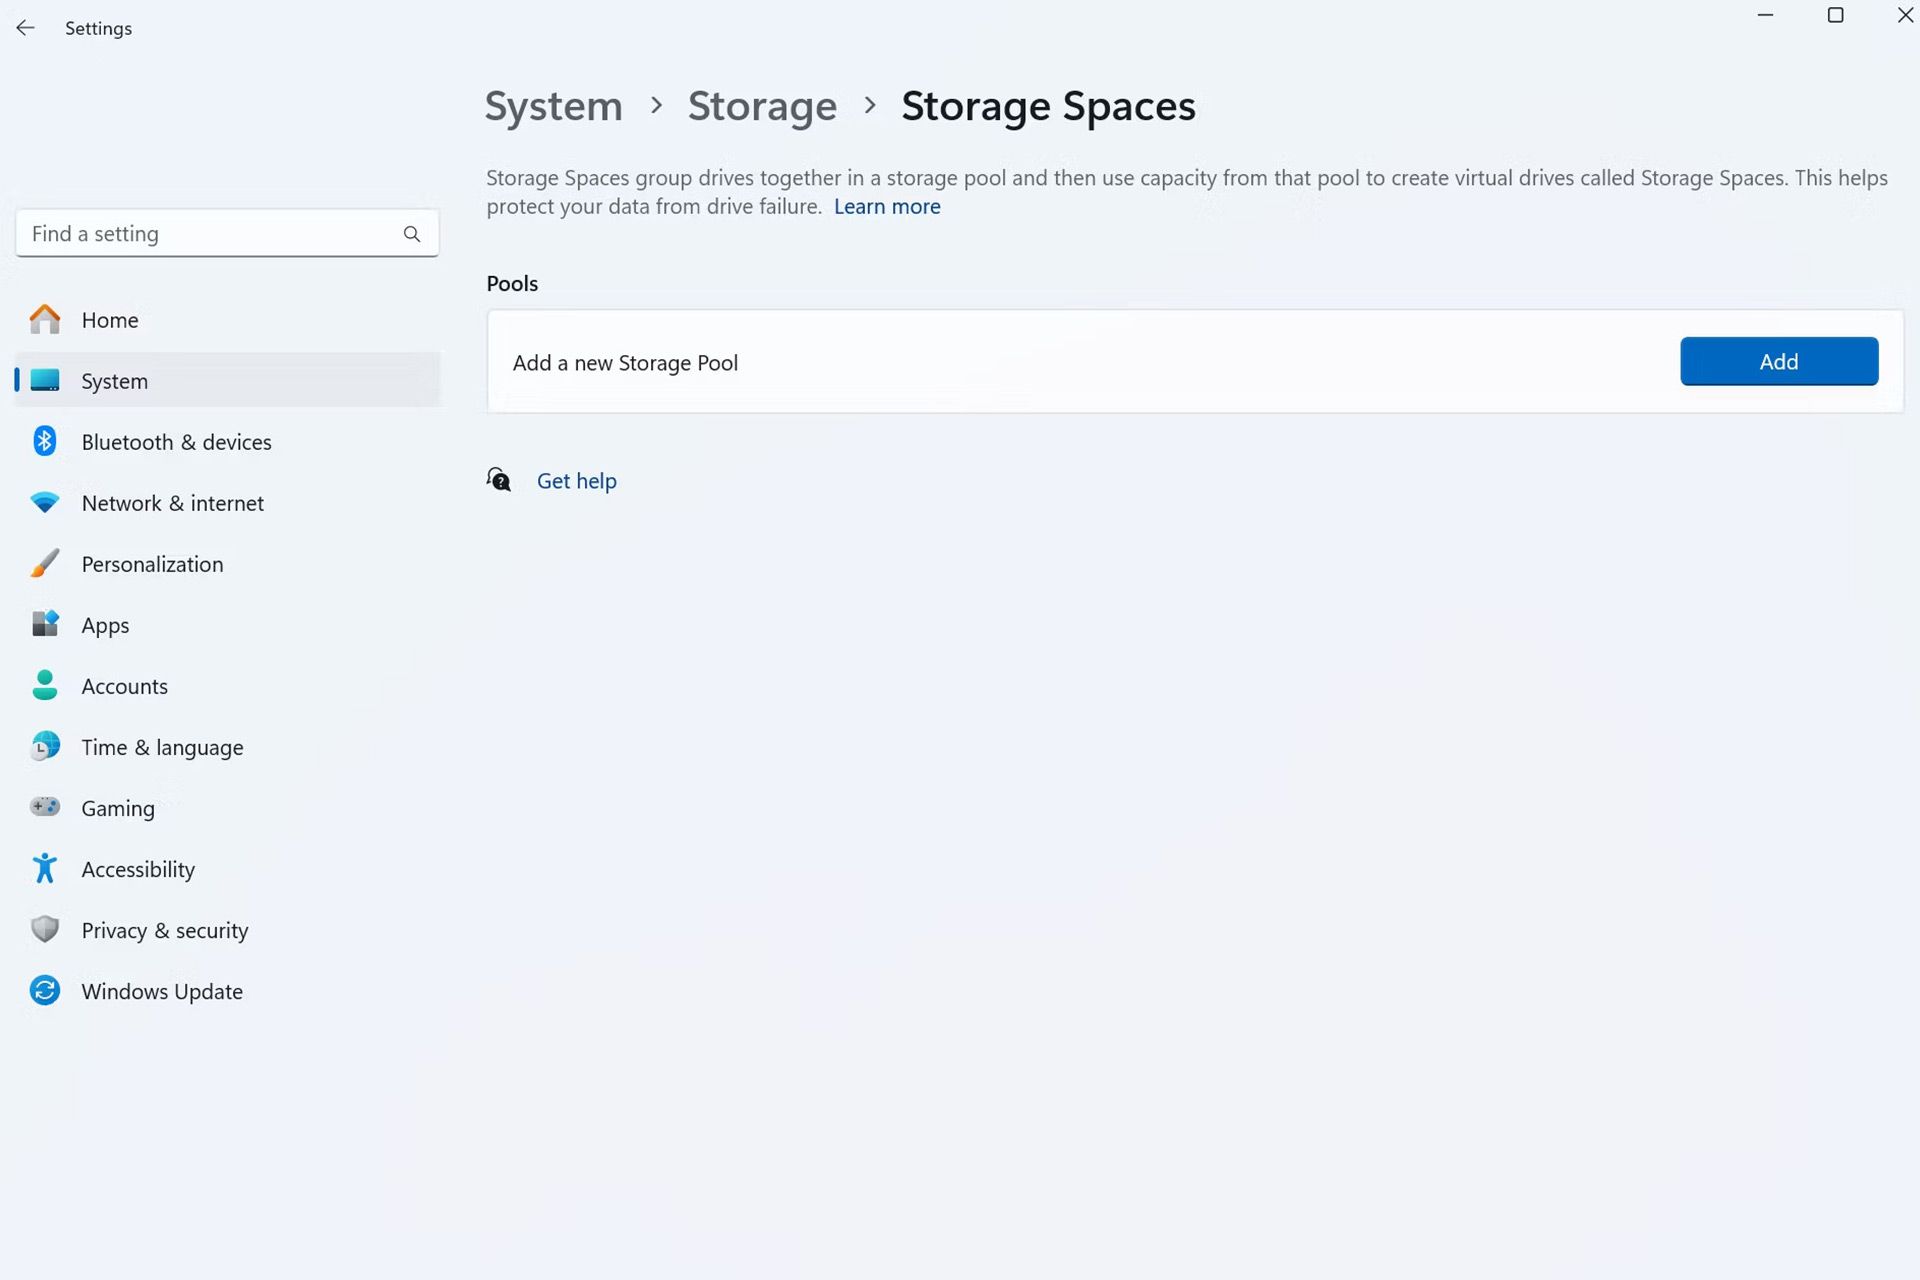
Task: Open the Learn more link
Action: [887, 207]
